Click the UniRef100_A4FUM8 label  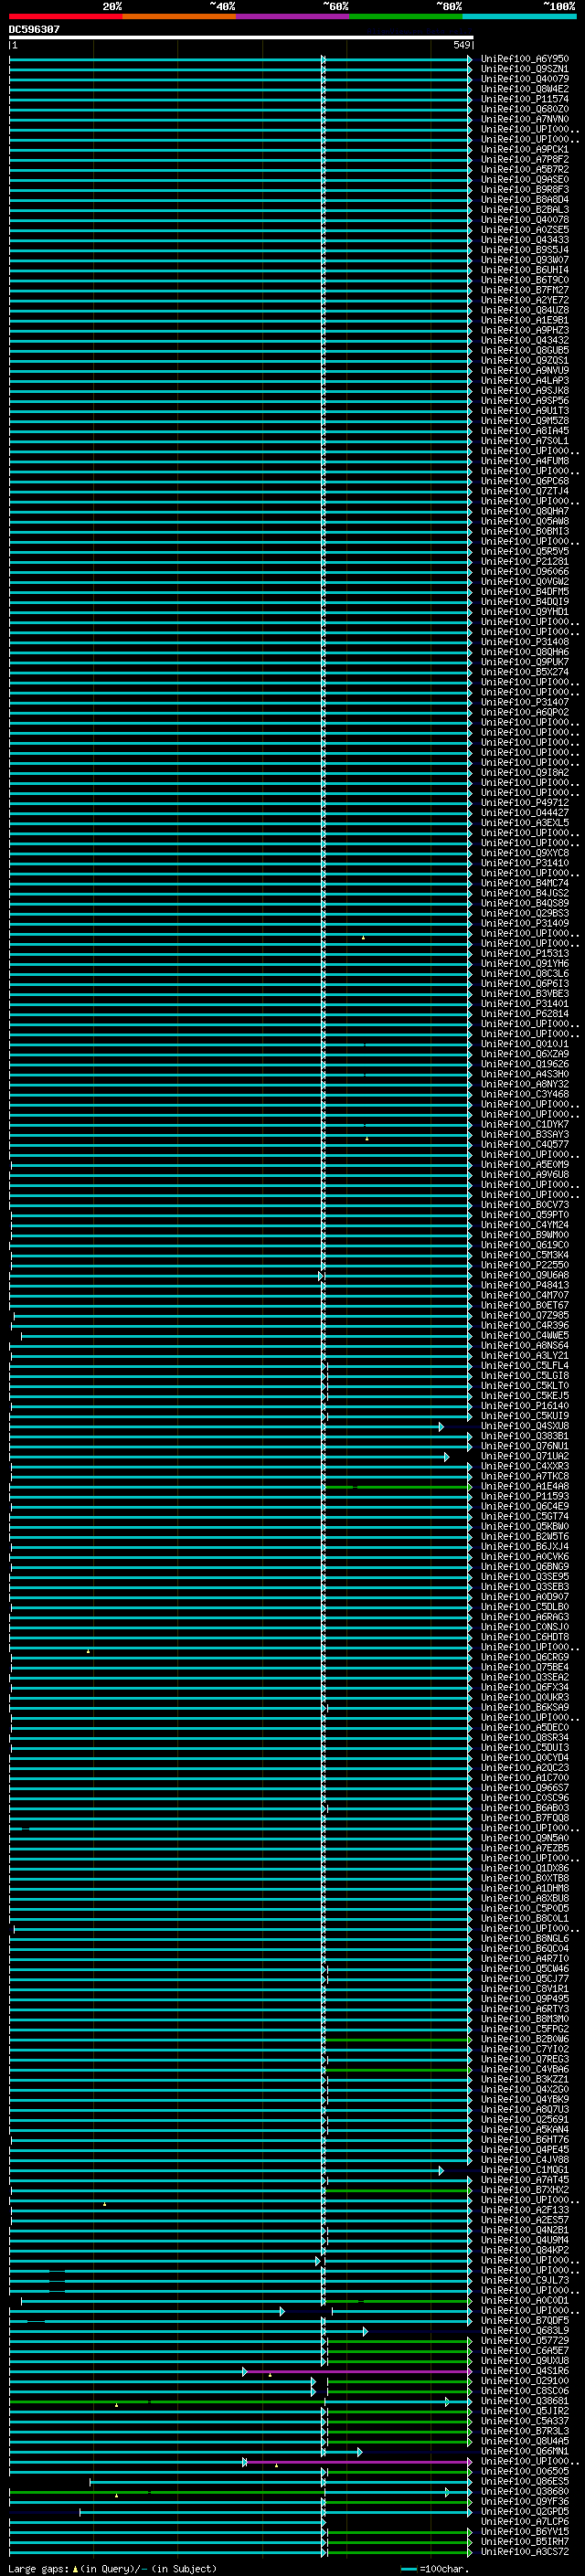tap(525, 461)
